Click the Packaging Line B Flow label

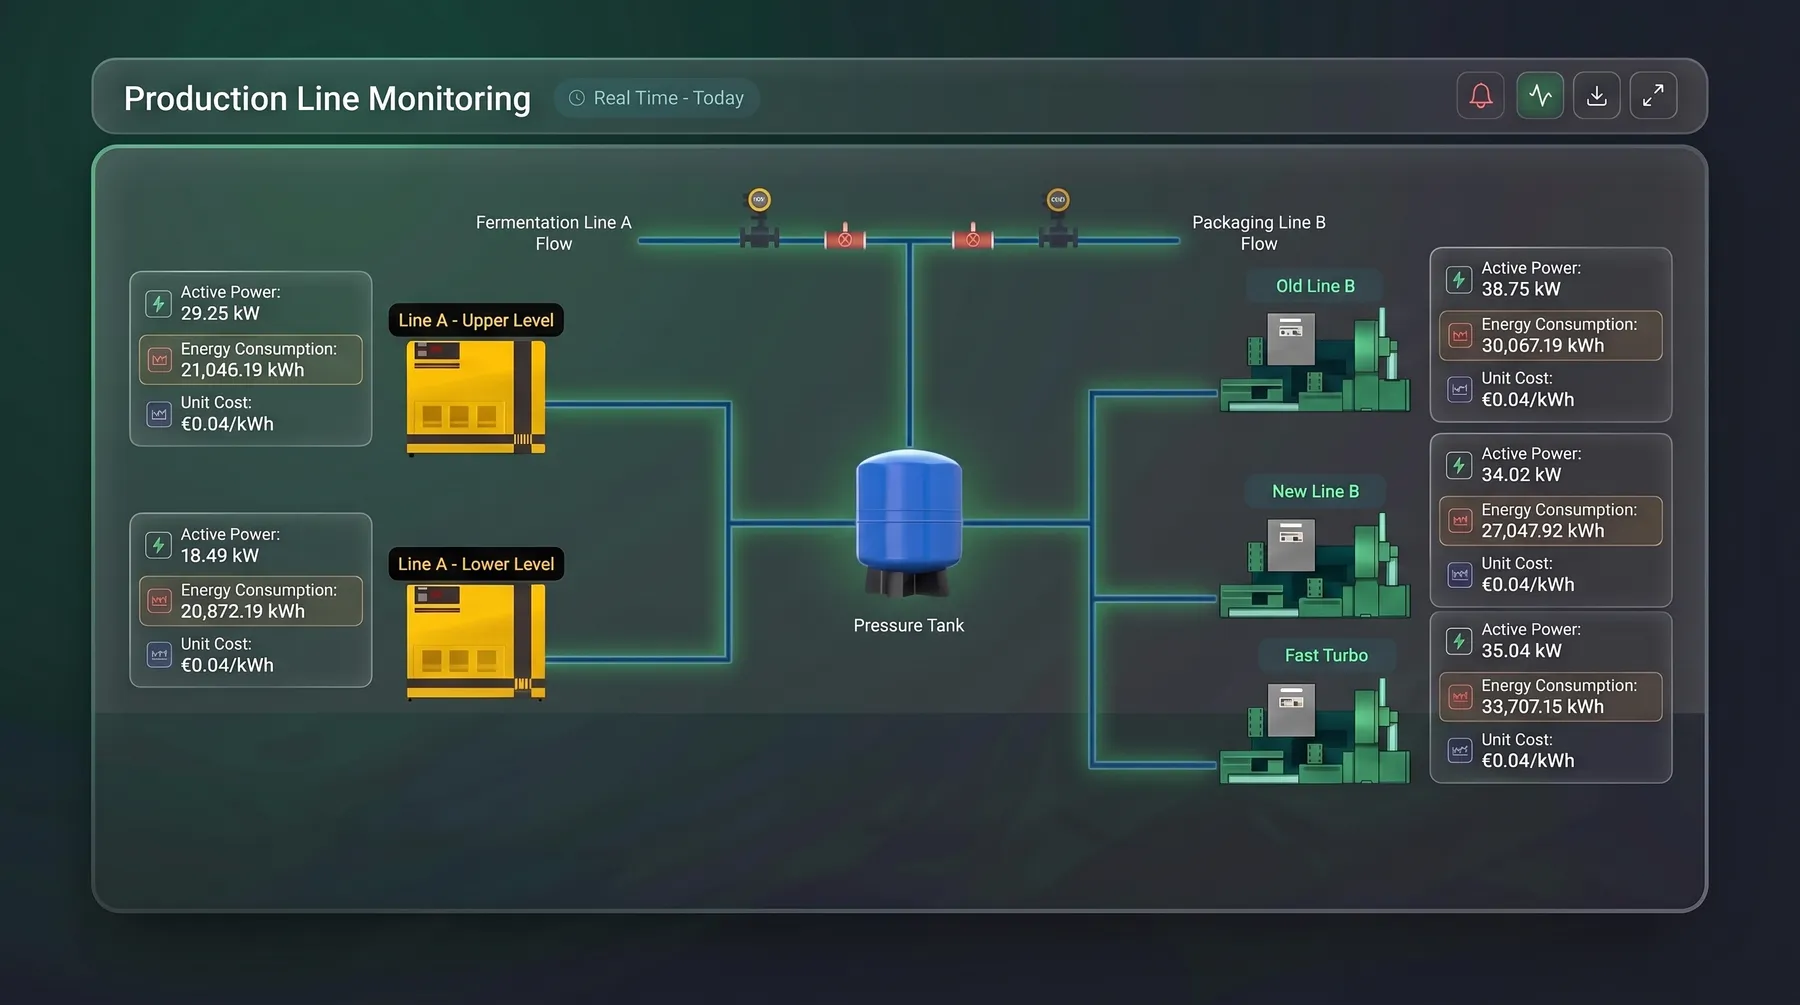coord(1259,233)
